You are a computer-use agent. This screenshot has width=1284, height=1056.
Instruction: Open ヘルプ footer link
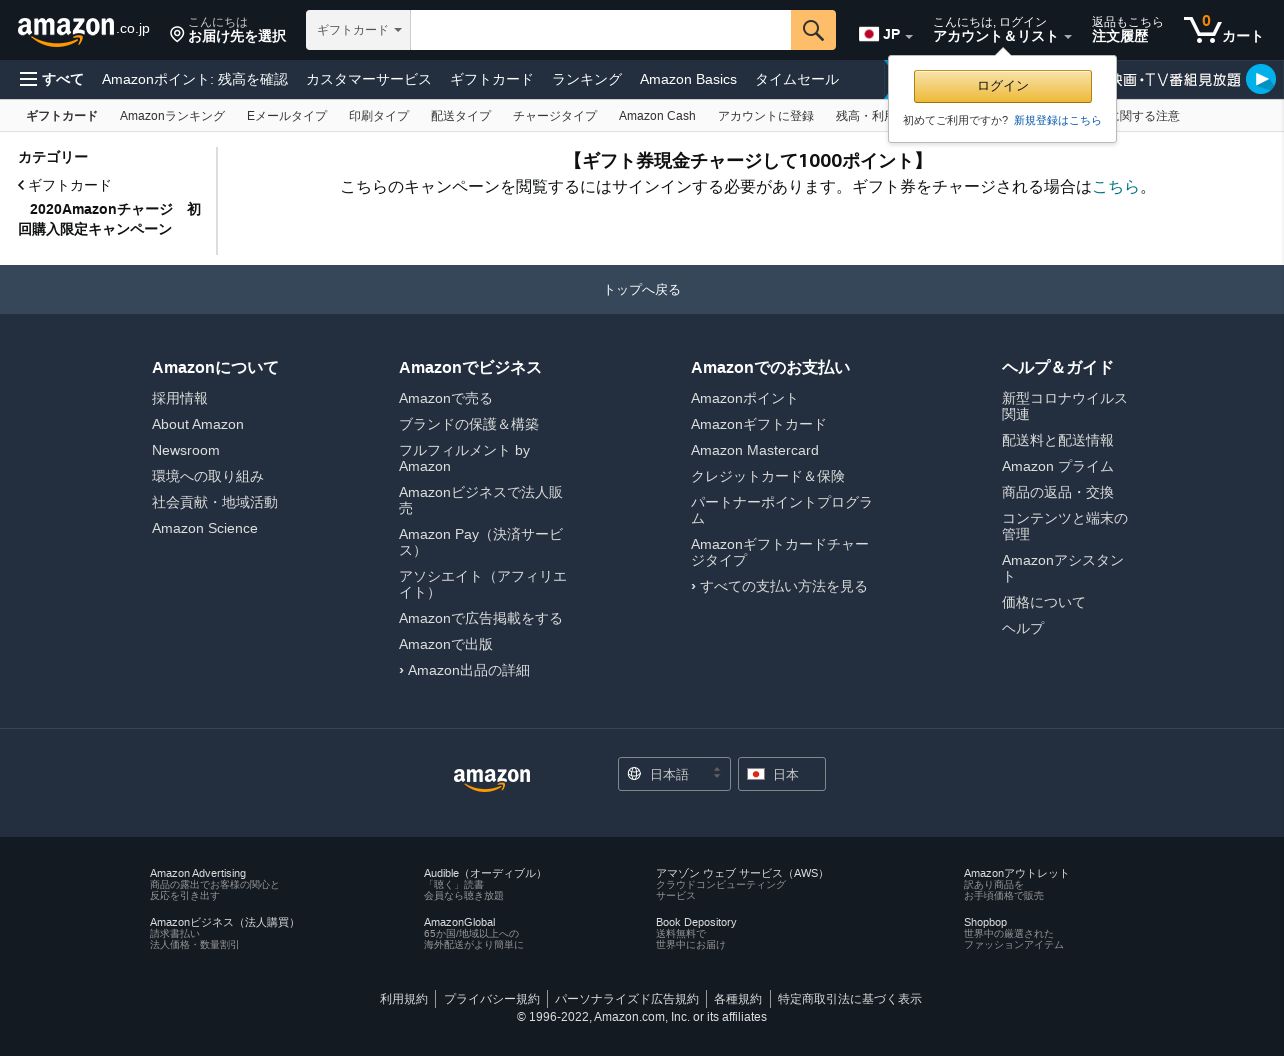[1023, 628]
